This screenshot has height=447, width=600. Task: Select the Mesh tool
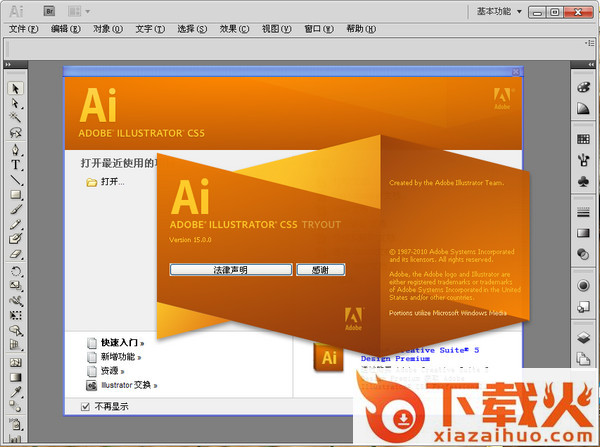(15, 362)
